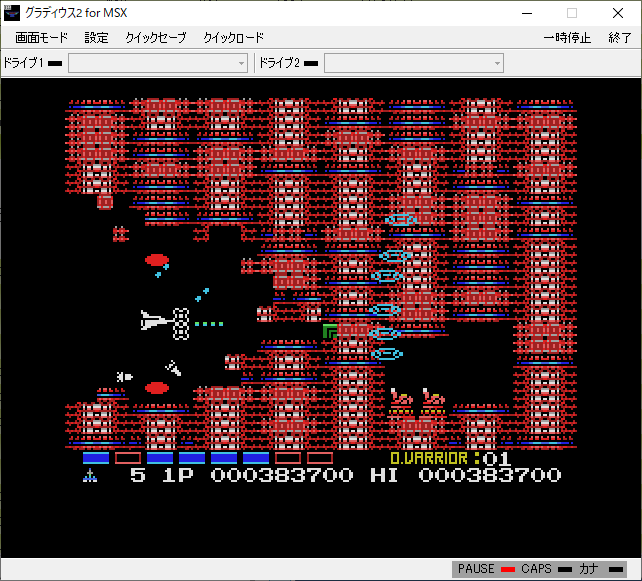Click the 1P score 000383700
This screenshot has height=581, width=642.
click(282, 475)
